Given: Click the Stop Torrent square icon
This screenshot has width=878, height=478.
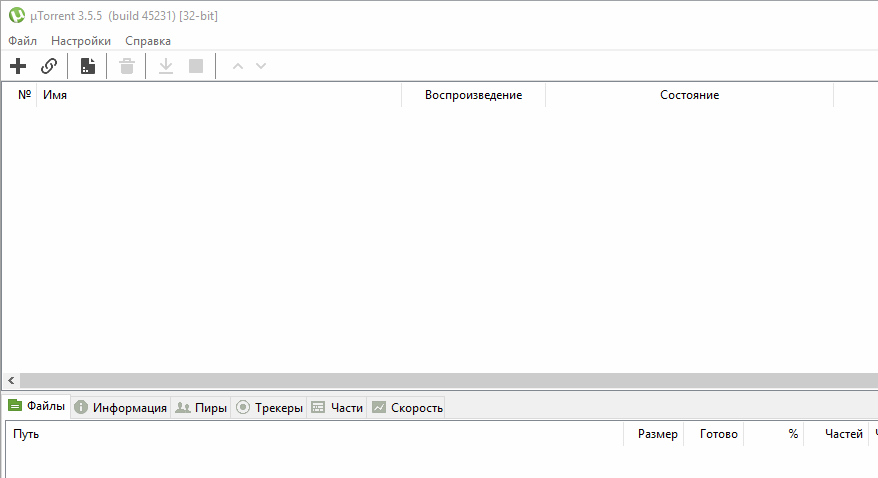Looking at the screenshot, I should (196, 66).
